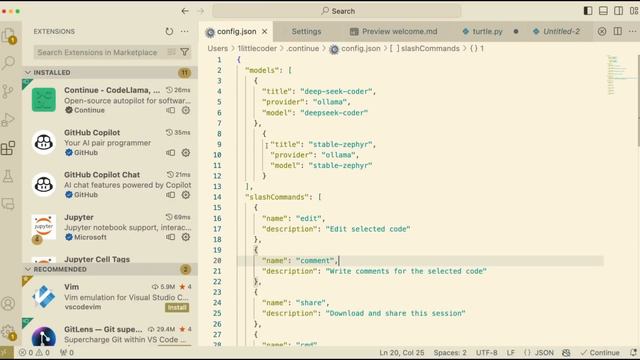Screen dimensions: 640x360
Task: Click remote-window icon for Continue extension
Action: (x=171, y=110)
